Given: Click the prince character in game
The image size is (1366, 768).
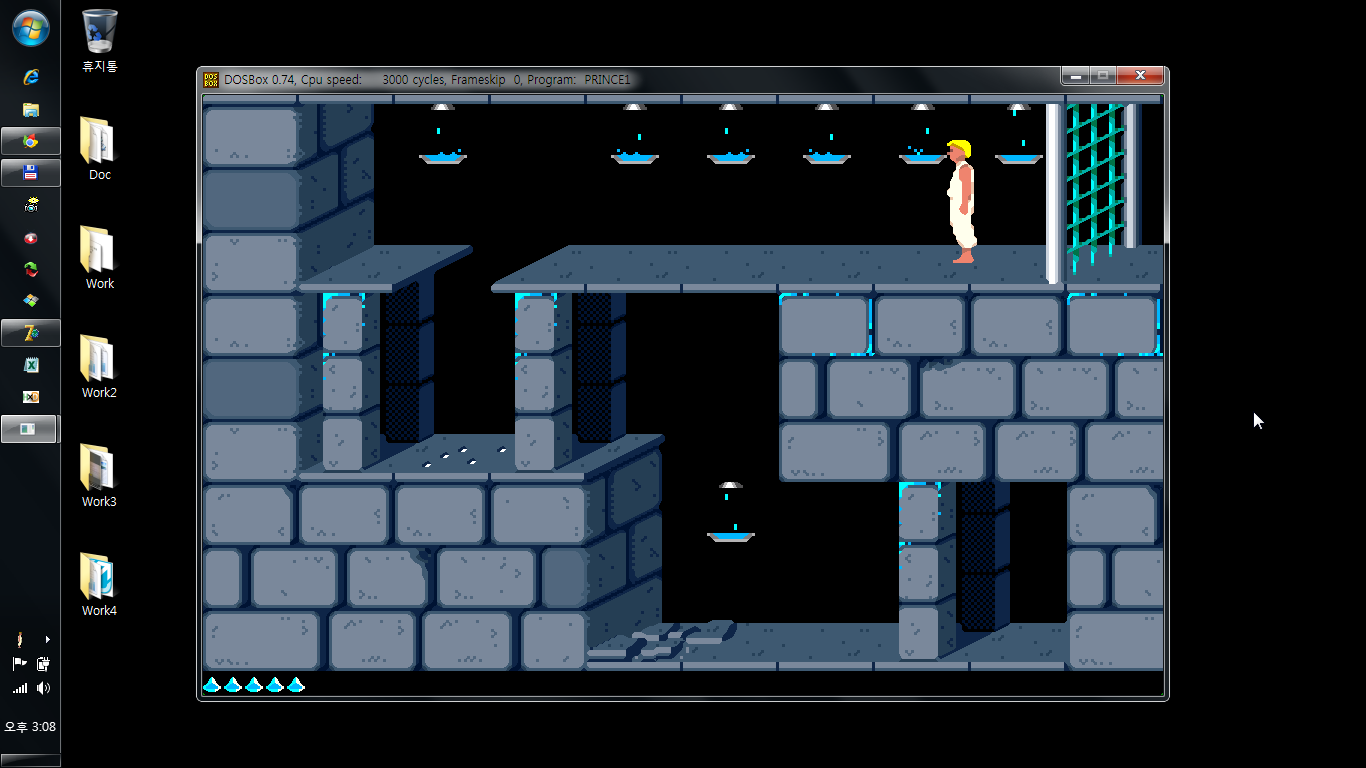Looking at the screenshot, I should (960, 202).
